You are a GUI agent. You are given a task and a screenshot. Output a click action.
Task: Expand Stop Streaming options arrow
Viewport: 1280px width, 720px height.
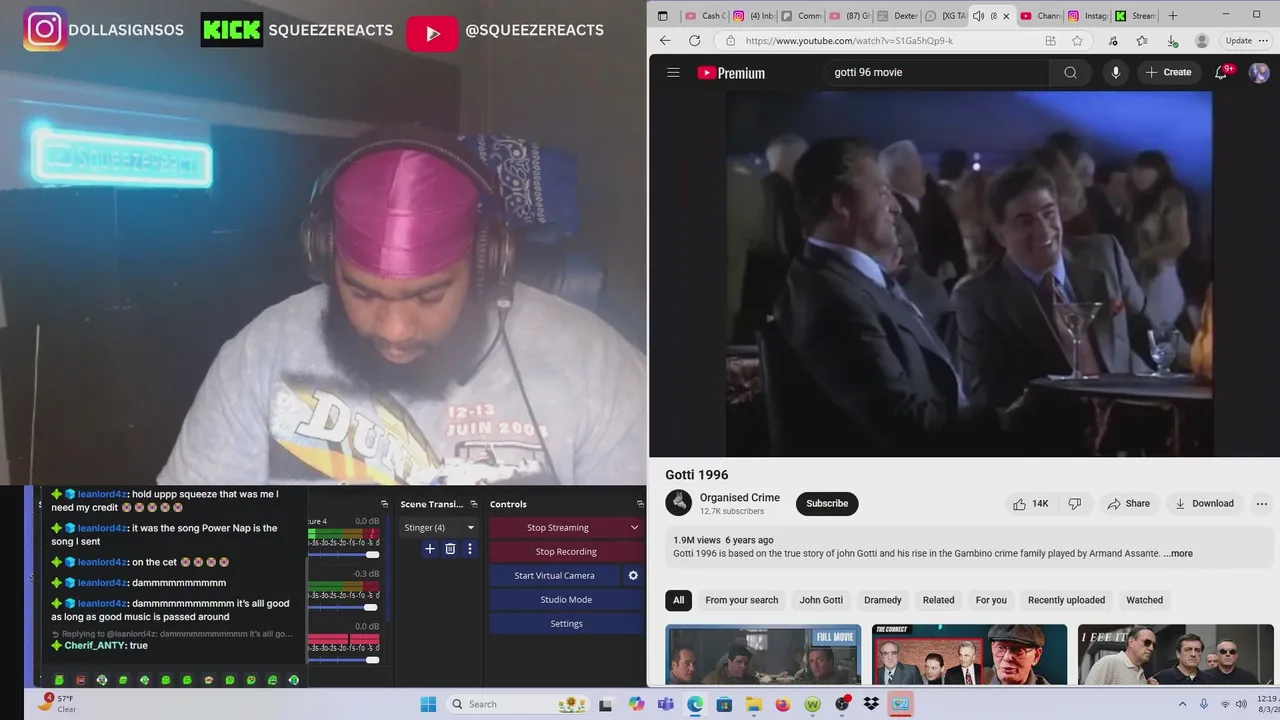[634, 528]
